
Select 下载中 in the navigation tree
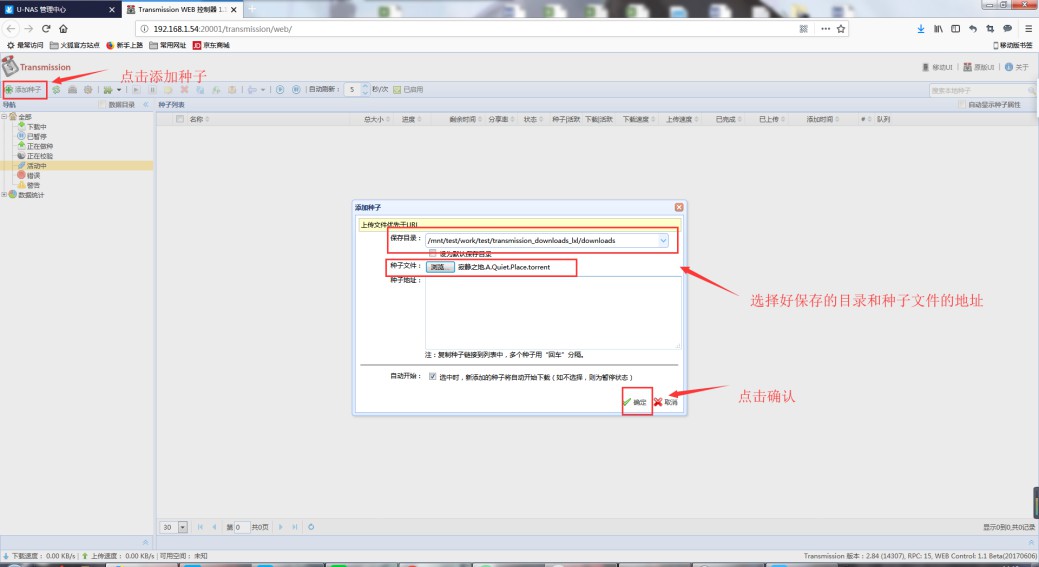[x=36, y=127]
